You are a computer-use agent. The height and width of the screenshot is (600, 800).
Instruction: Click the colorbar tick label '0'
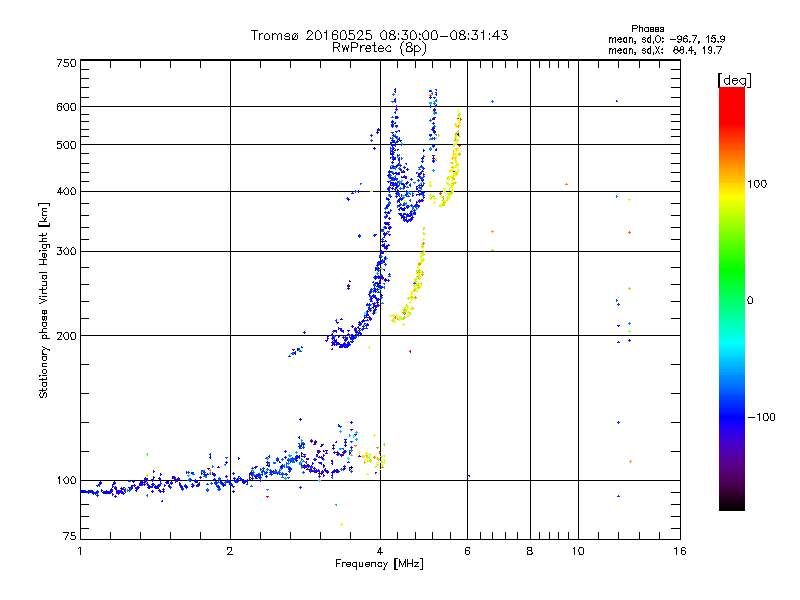(x=750, y=301)
